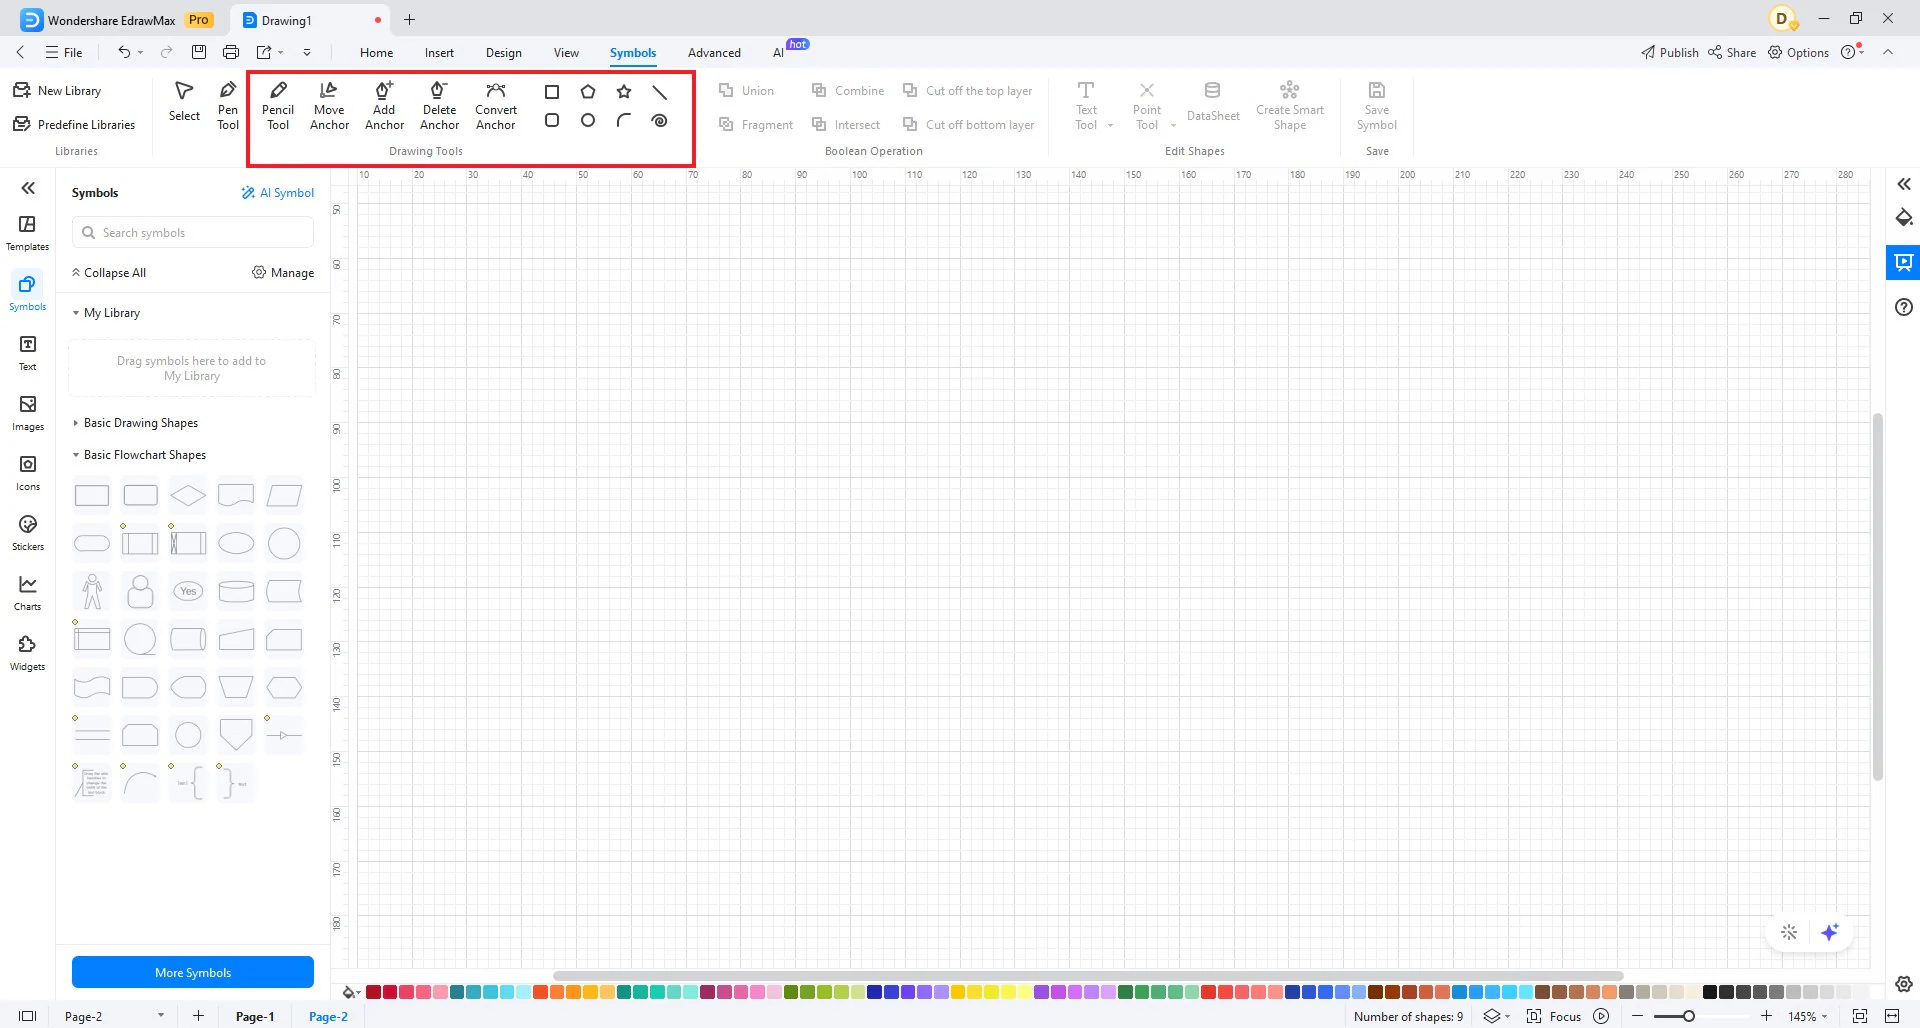Click the Save icon in quick toolbar
This screenshot has height=1028, width=1920.
click(x=199, y=52)
